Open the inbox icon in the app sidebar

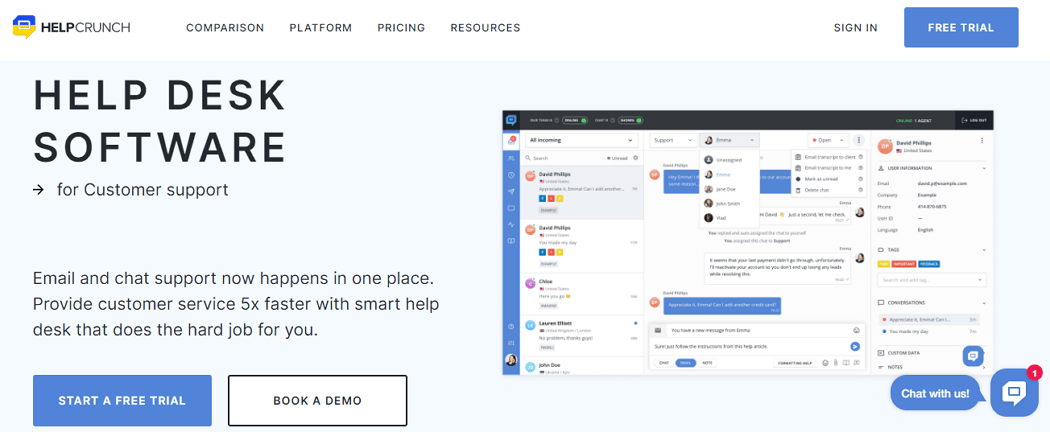(511, 141)
